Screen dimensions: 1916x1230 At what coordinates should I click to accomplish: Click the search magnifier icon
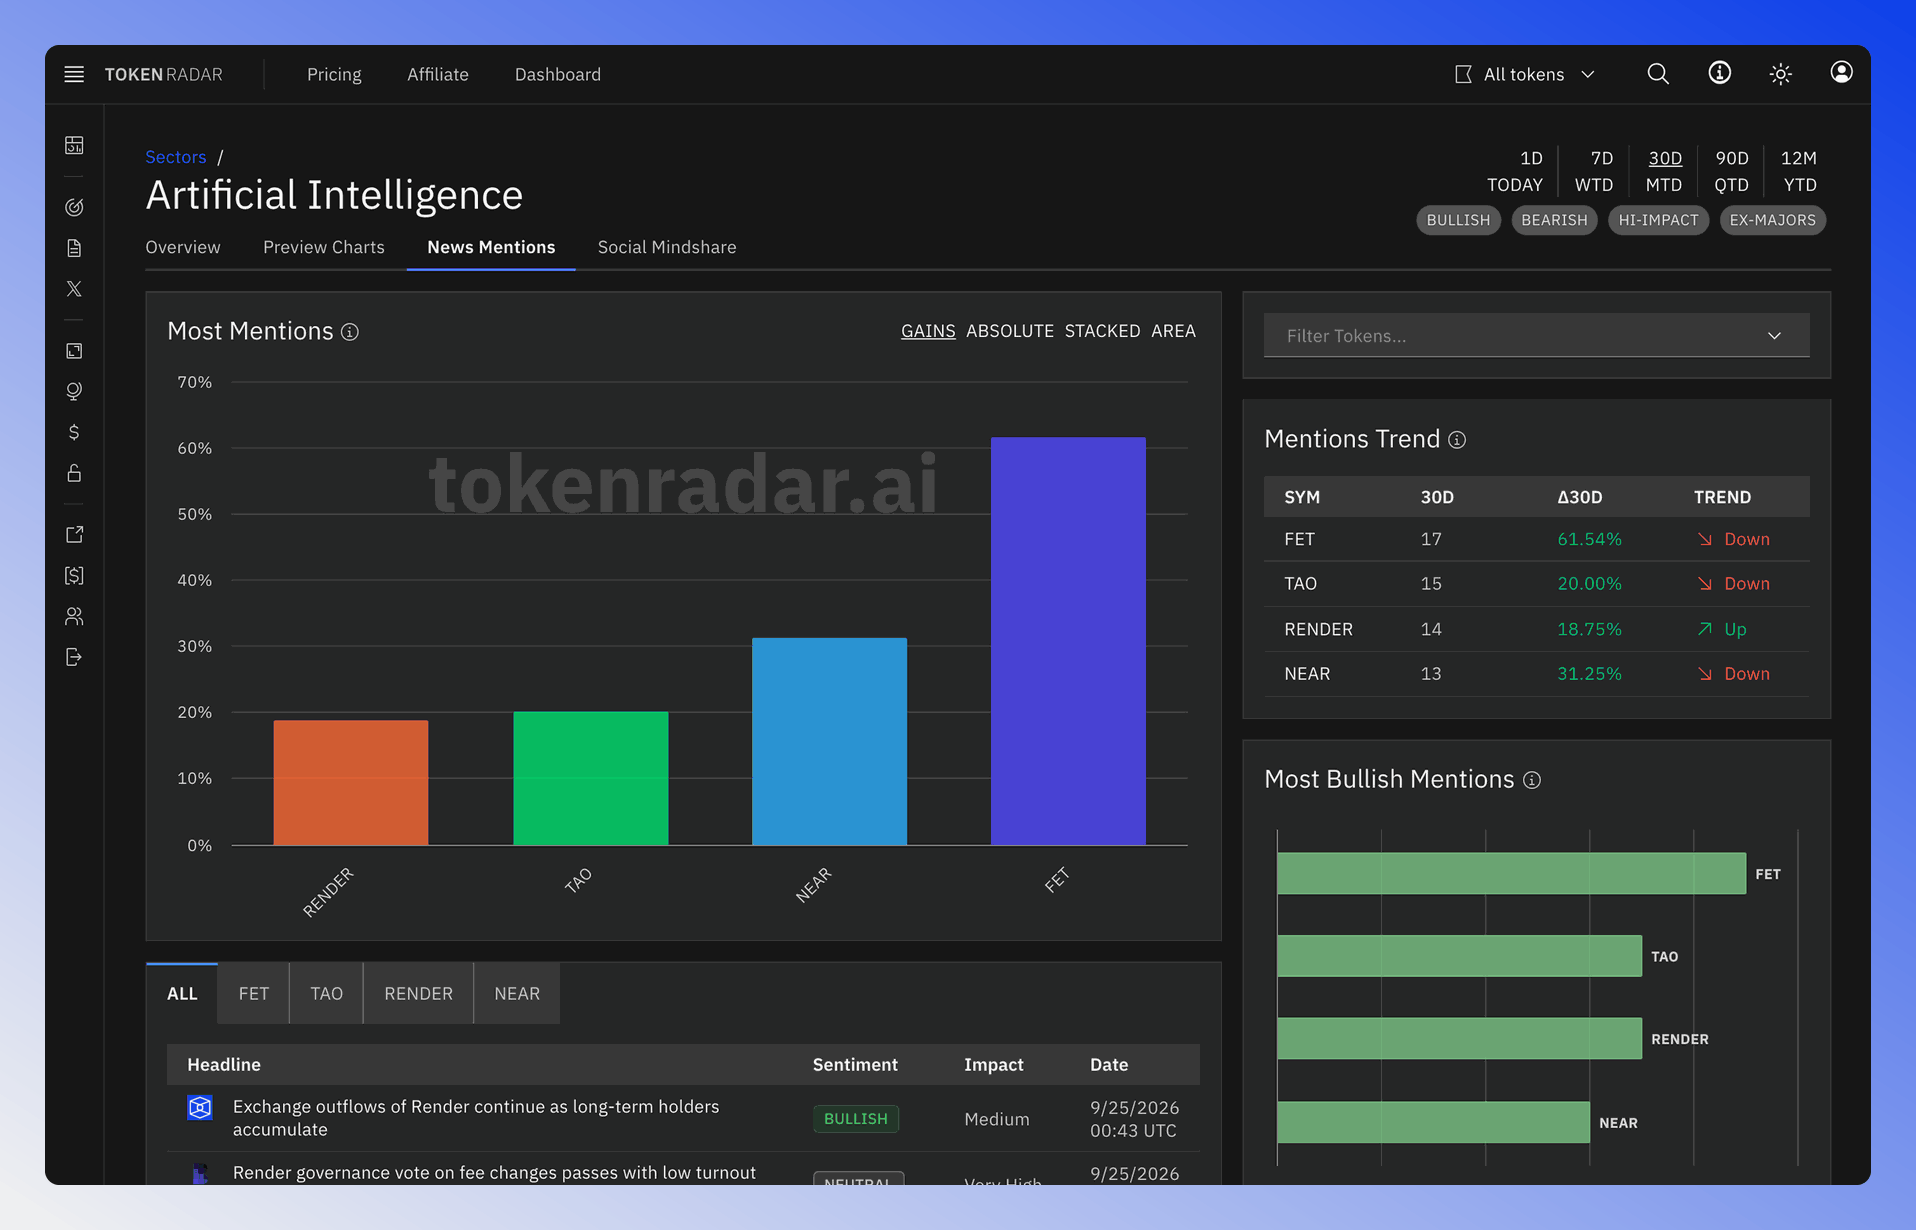coord(1658,74)
